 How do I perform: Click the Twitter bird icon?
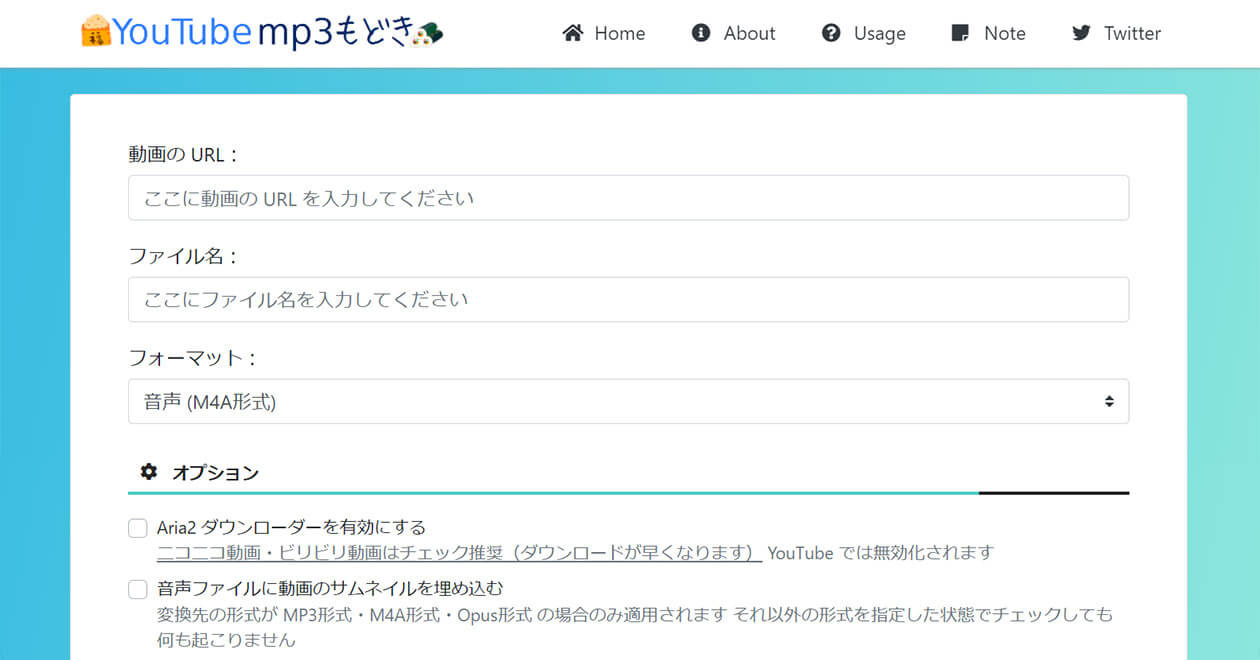(x=1081, y=33)
